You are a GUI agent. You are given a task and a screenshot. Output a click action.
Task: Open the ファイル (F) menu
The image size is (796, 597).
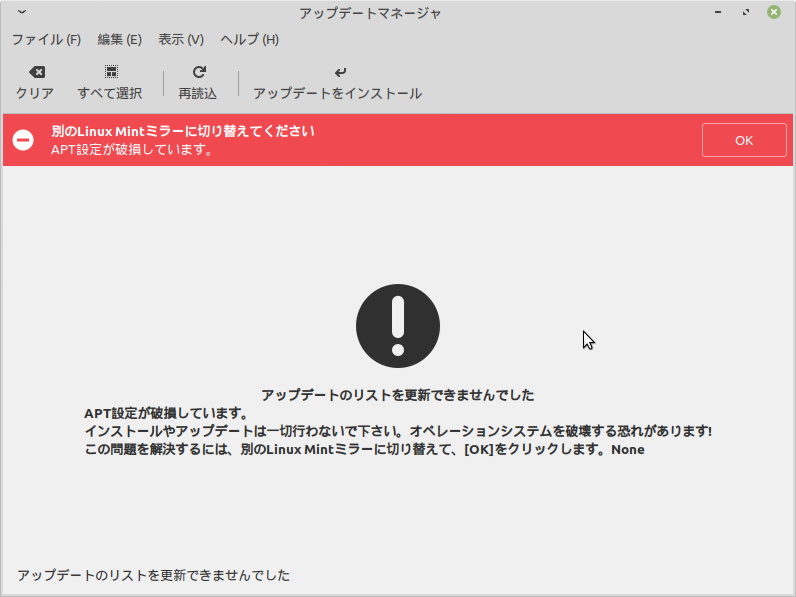point(46,40)
